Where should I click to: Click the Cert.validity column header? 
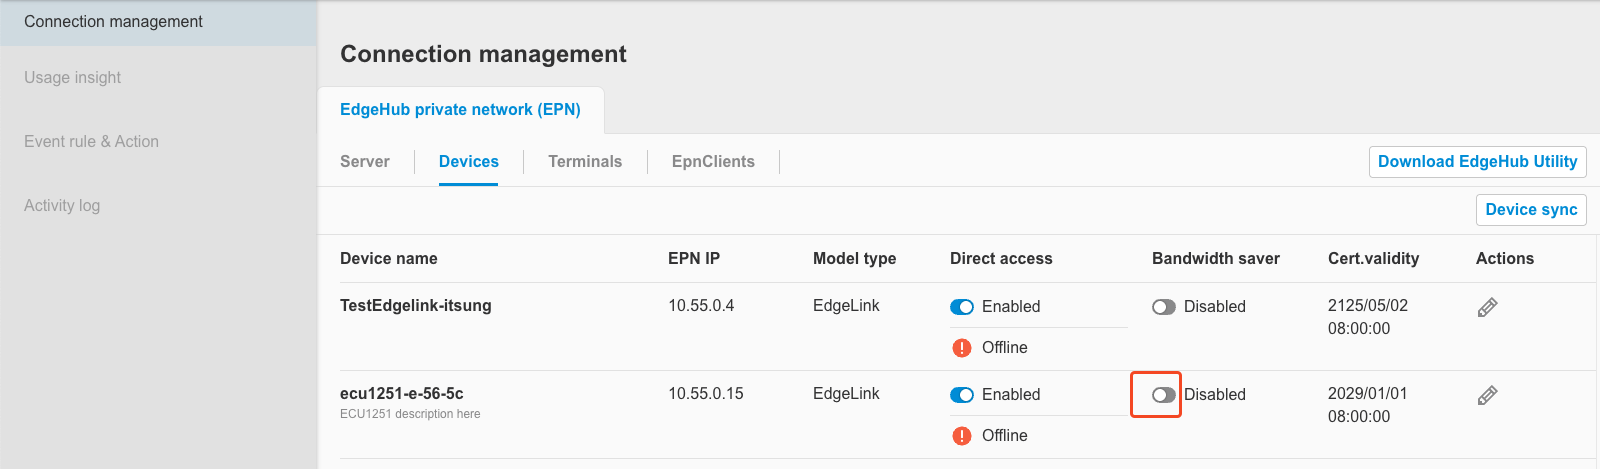tap(1373, 259)
